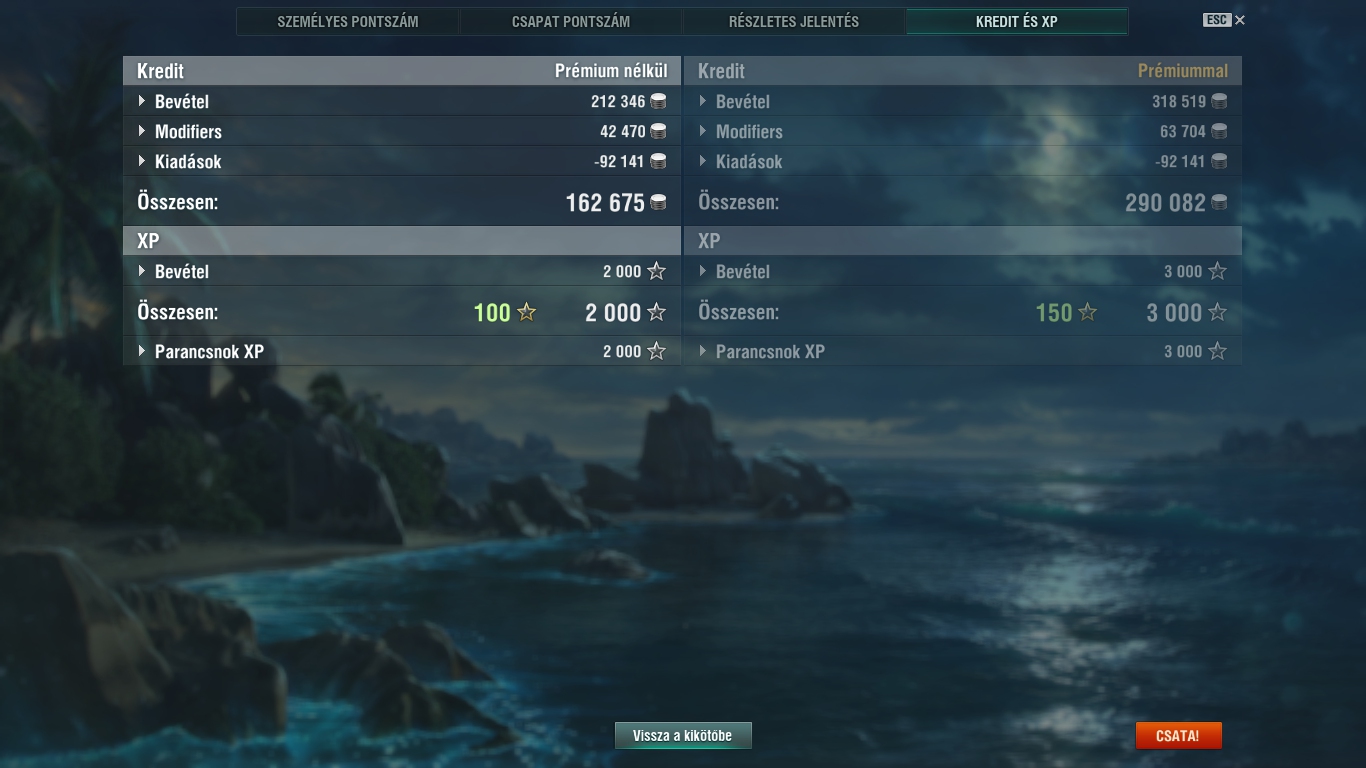Viewport: 1366px width, 768px height.
Task: Click the coin icon next to premium total 290 082
Action: point(1219,202)
